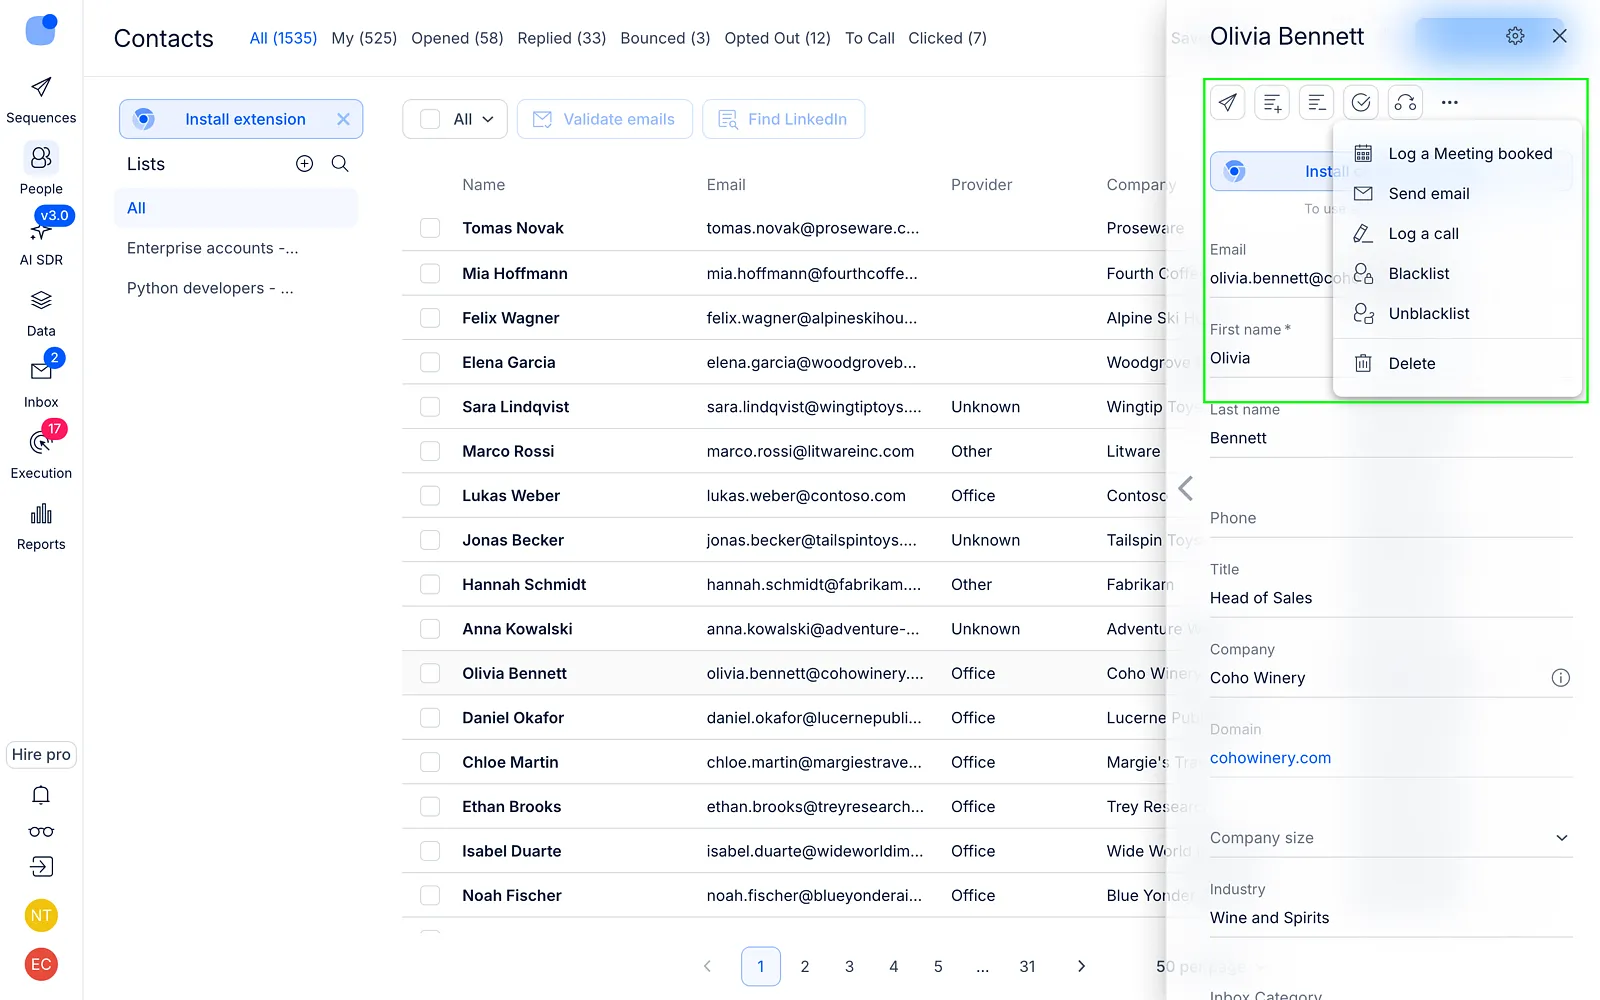
Task: Search lists with magnifier icon
Action: pos(340,164)
